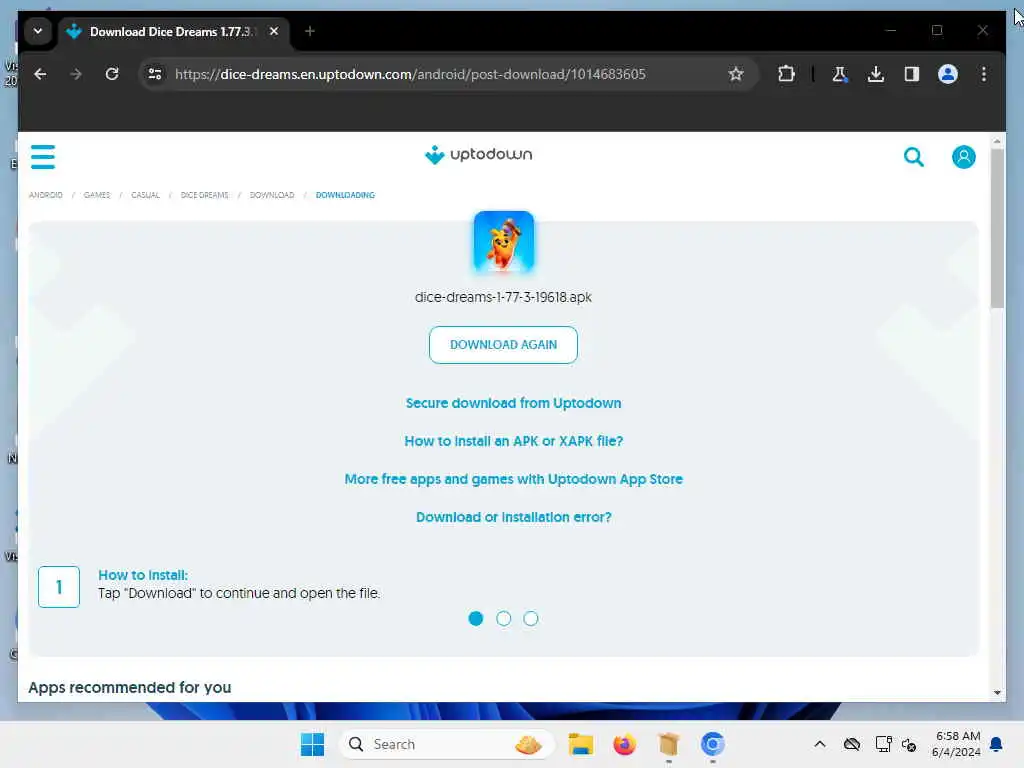Open File Explorer from the taskbar
This screenshot has width=1024, height=768.
click(581, 744)
